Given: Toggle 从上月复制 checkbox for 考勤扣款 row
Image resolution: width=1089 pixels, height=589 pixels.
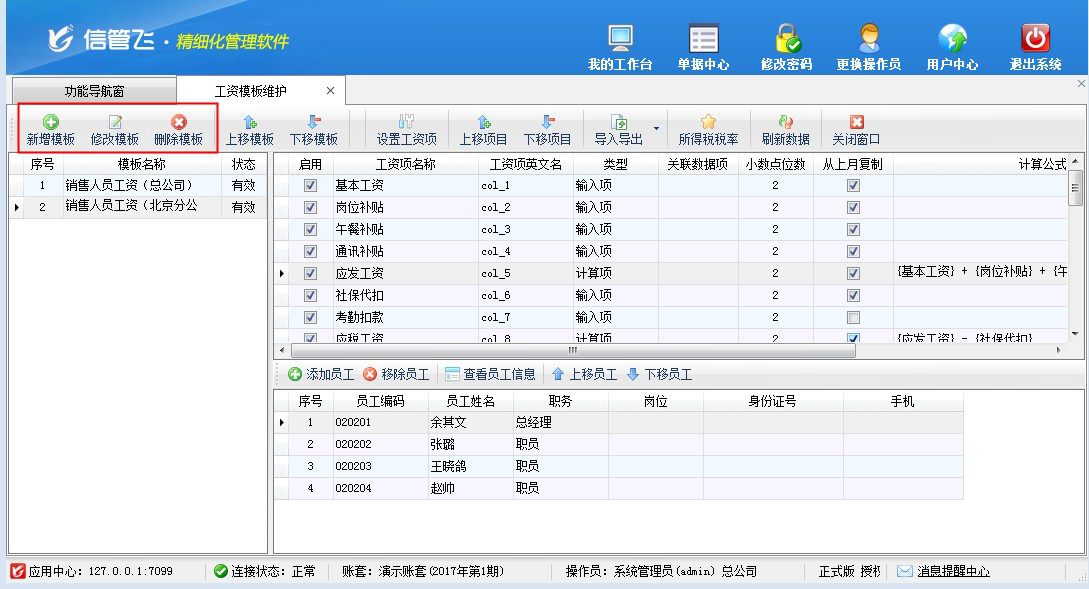Looking at the screenshot, I should pyautogui.click(x=853, y=317).
